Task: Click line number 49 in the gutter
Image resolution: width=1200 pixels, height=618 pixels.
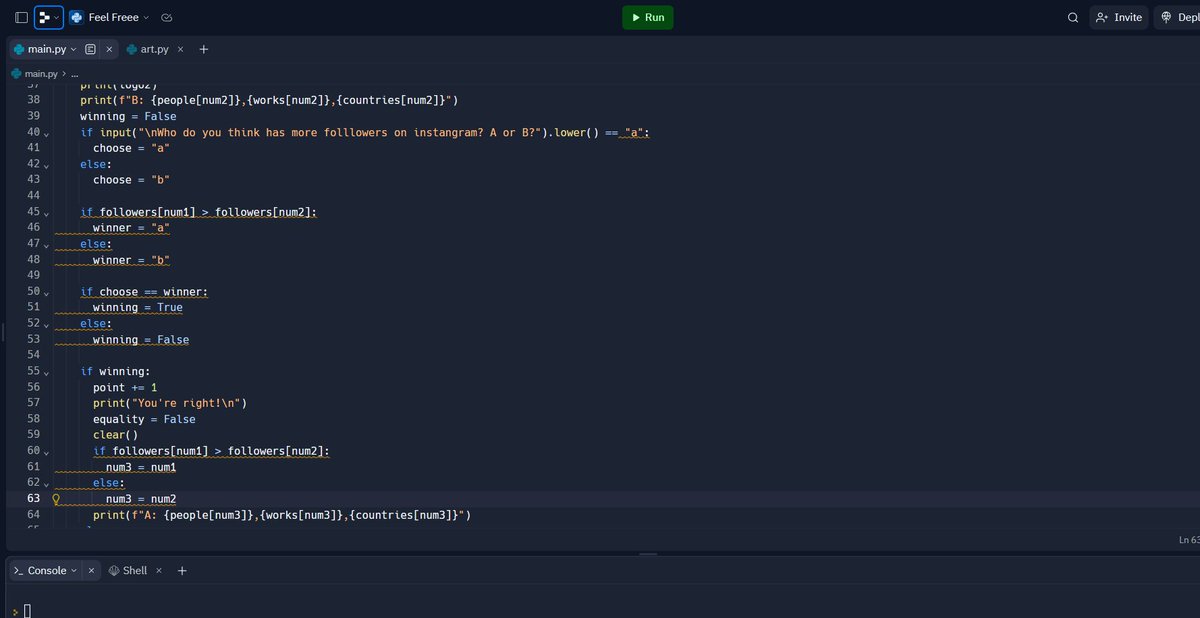Action: point(33,275)
